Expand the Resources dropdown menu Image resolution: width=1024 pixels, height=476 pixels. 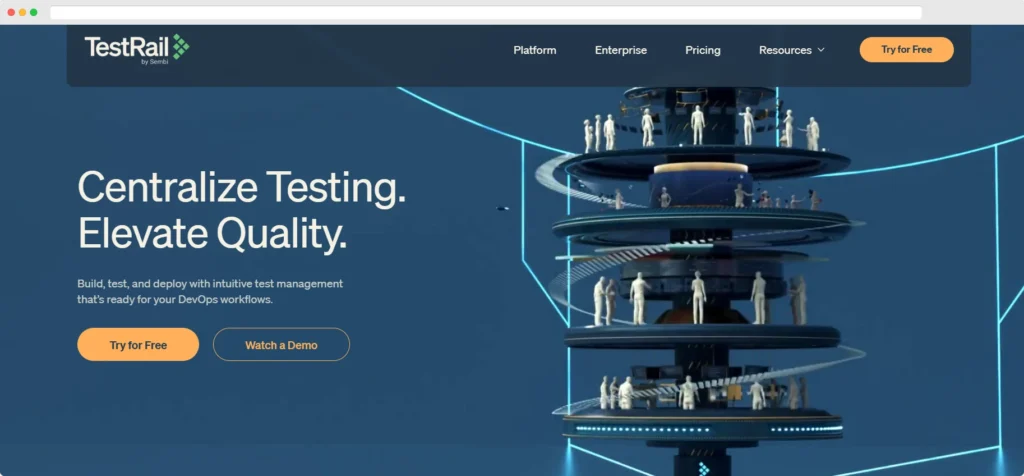pos(785,50)
